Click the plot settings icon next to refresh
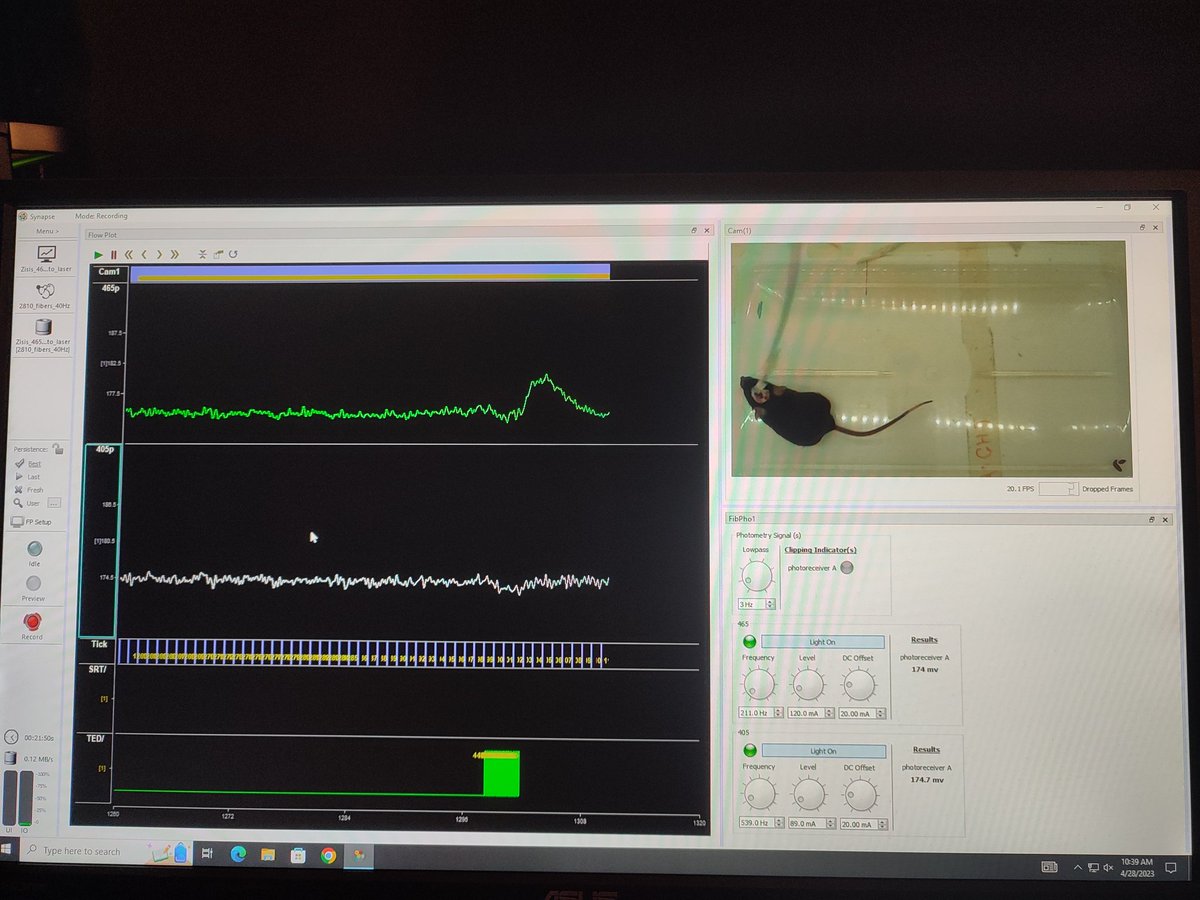This screenshot has width=1200, height=900. pyautogui.click(x=217, y=254)
